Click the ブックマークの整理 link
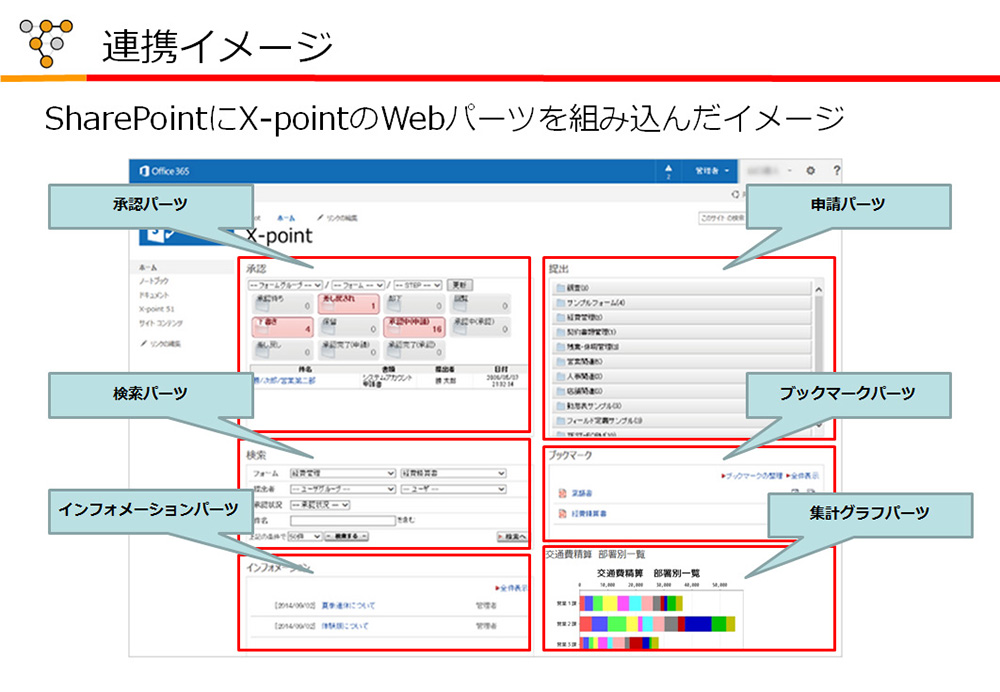This screenshot has width=1000, height=692. pyautogui.click(x=752, y=475)
